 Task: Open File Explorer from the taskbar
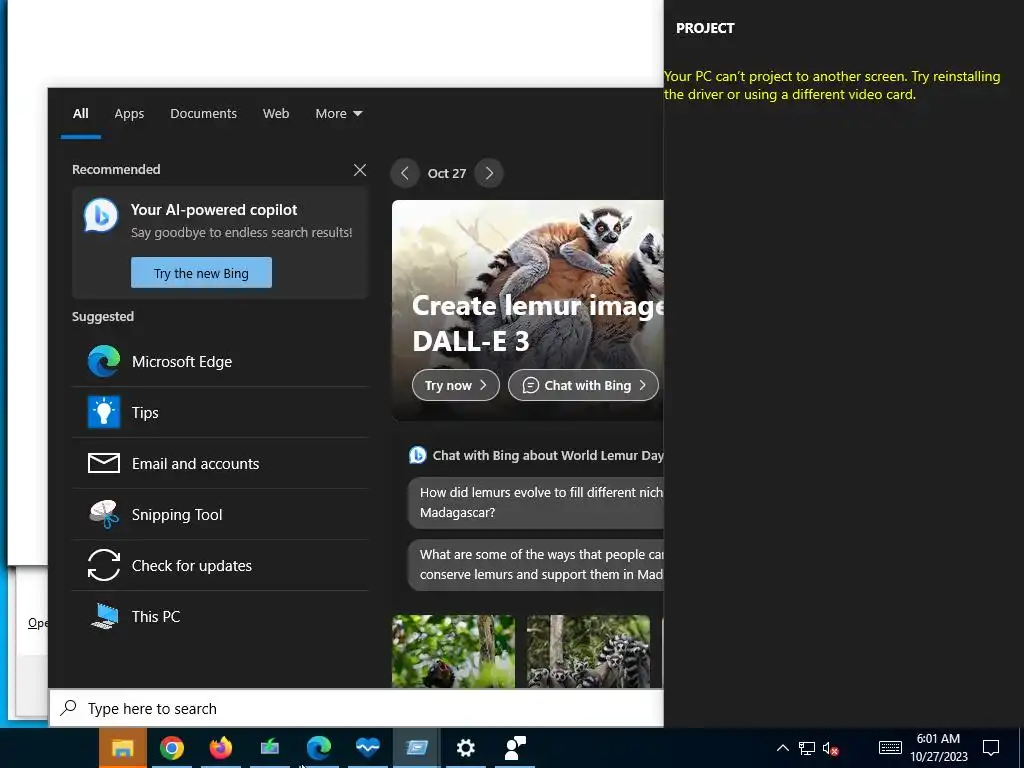[x=122, y=748]
